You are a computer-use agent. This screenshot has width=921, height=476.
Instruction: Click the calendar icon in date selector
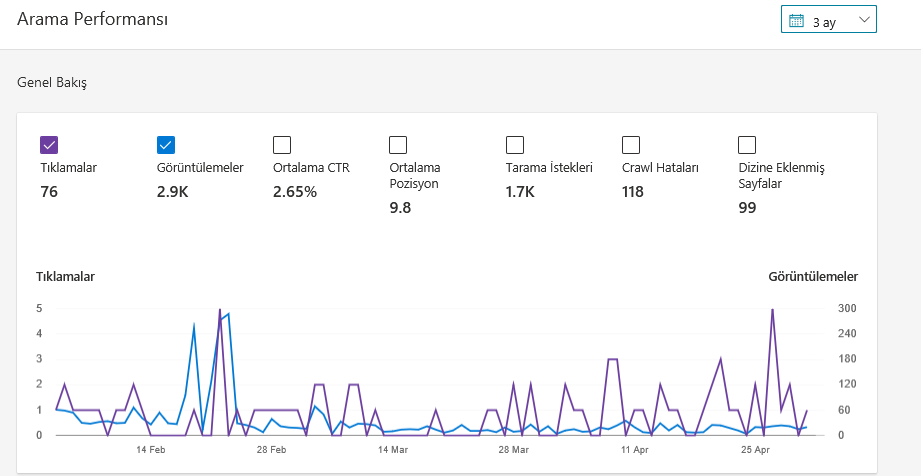[x=796, y=21]
